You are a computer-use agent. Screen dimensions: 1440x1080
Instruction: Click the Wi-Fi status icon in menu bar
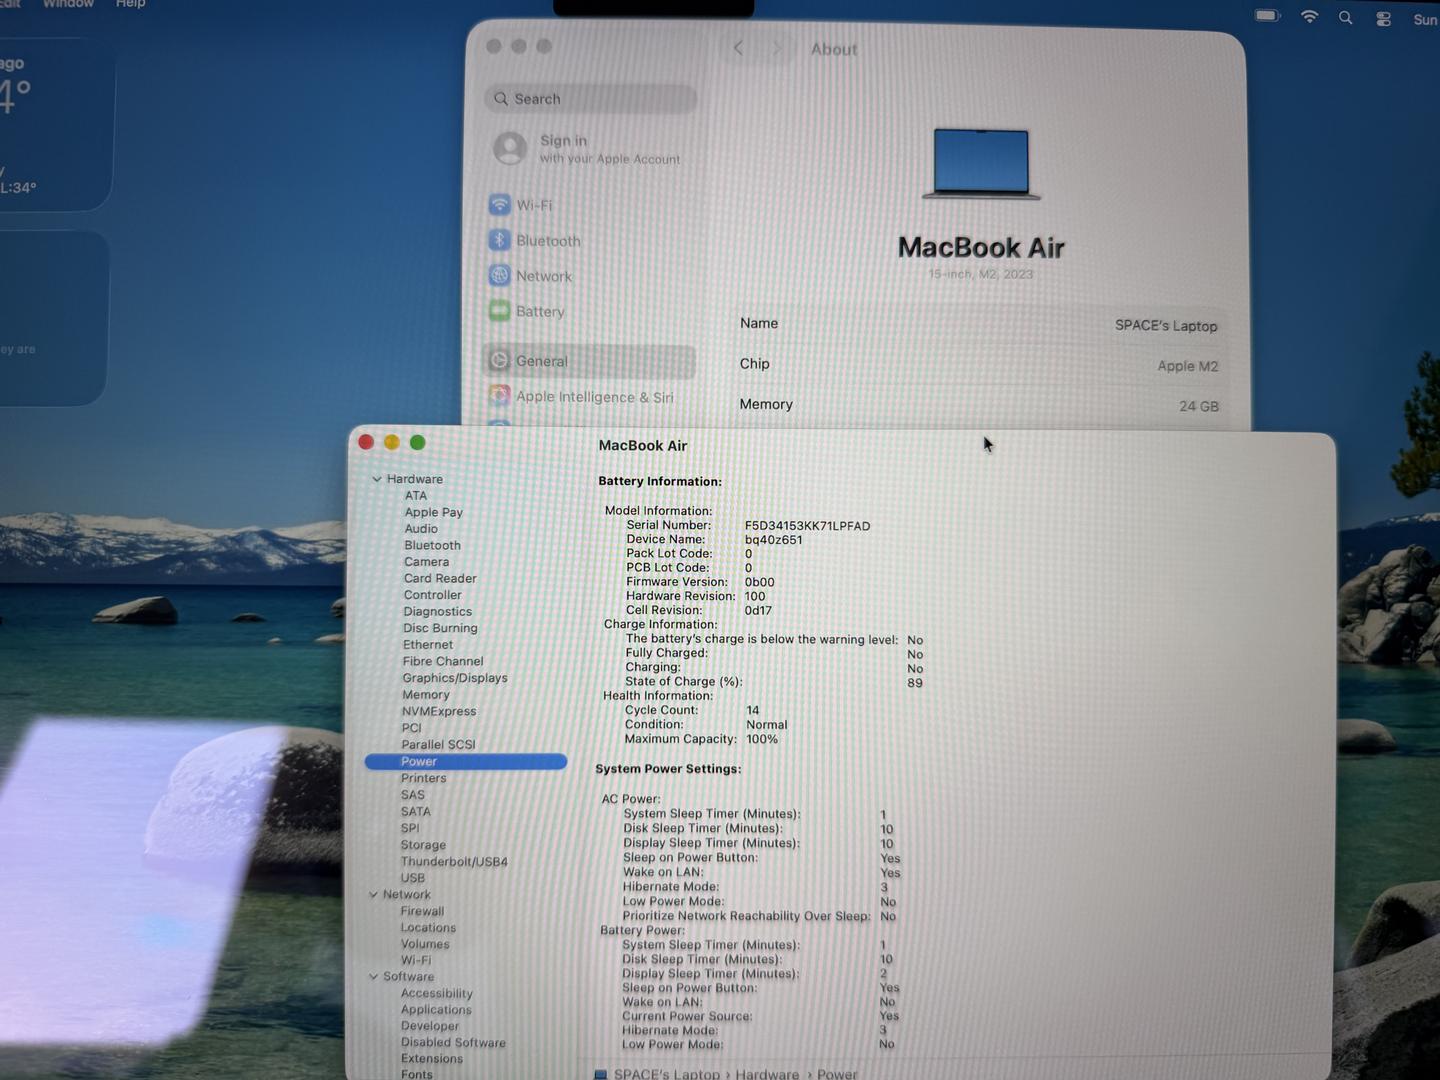pyautogui.click(x=1309, y=17)
